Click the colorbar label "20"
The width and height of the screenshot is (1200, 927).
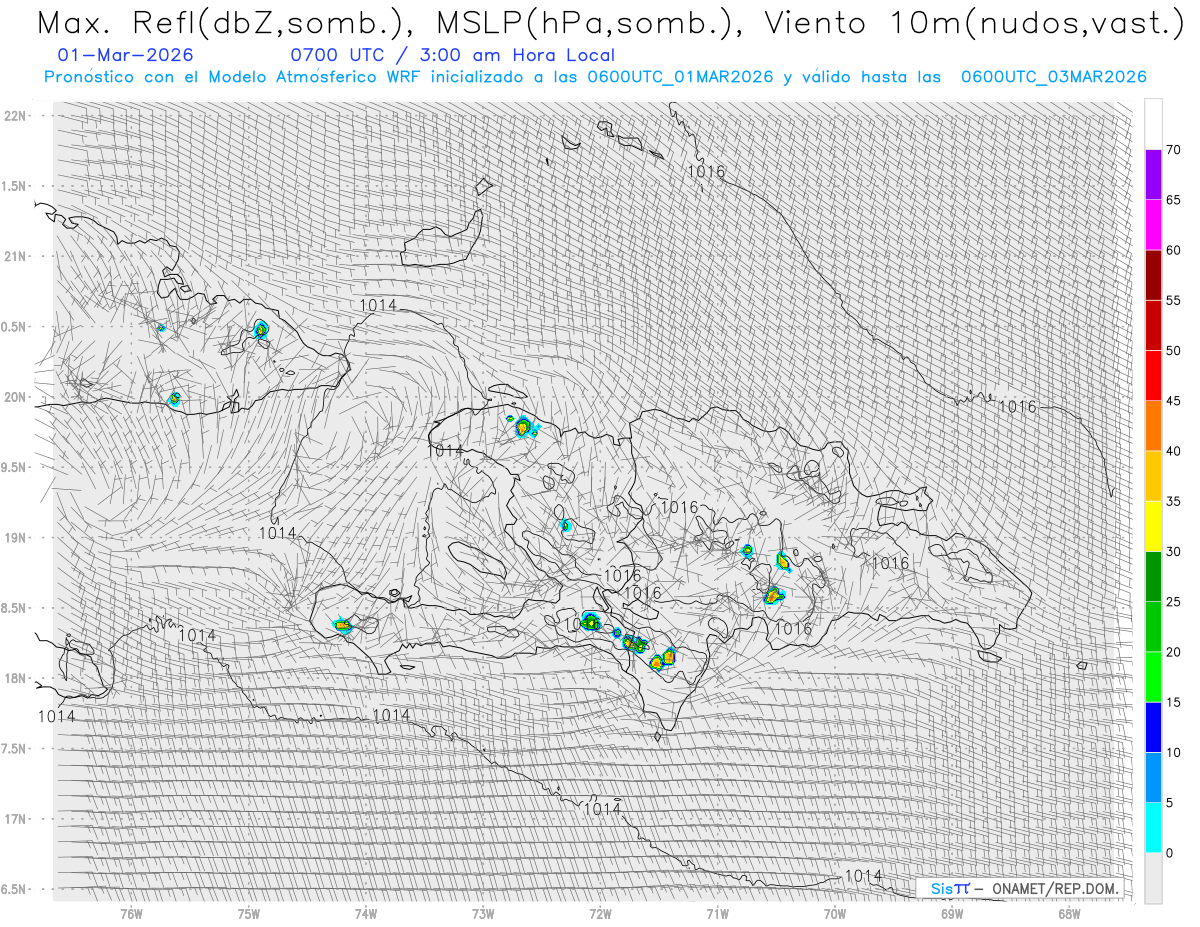(x=1173, y=652)
